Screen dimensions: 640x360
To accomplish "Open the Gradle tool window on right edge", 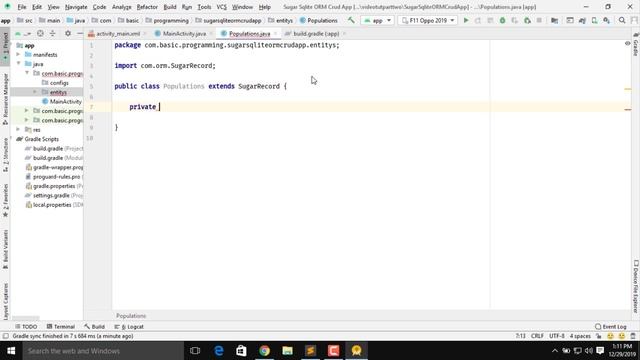I will click(x=636, y=45).
